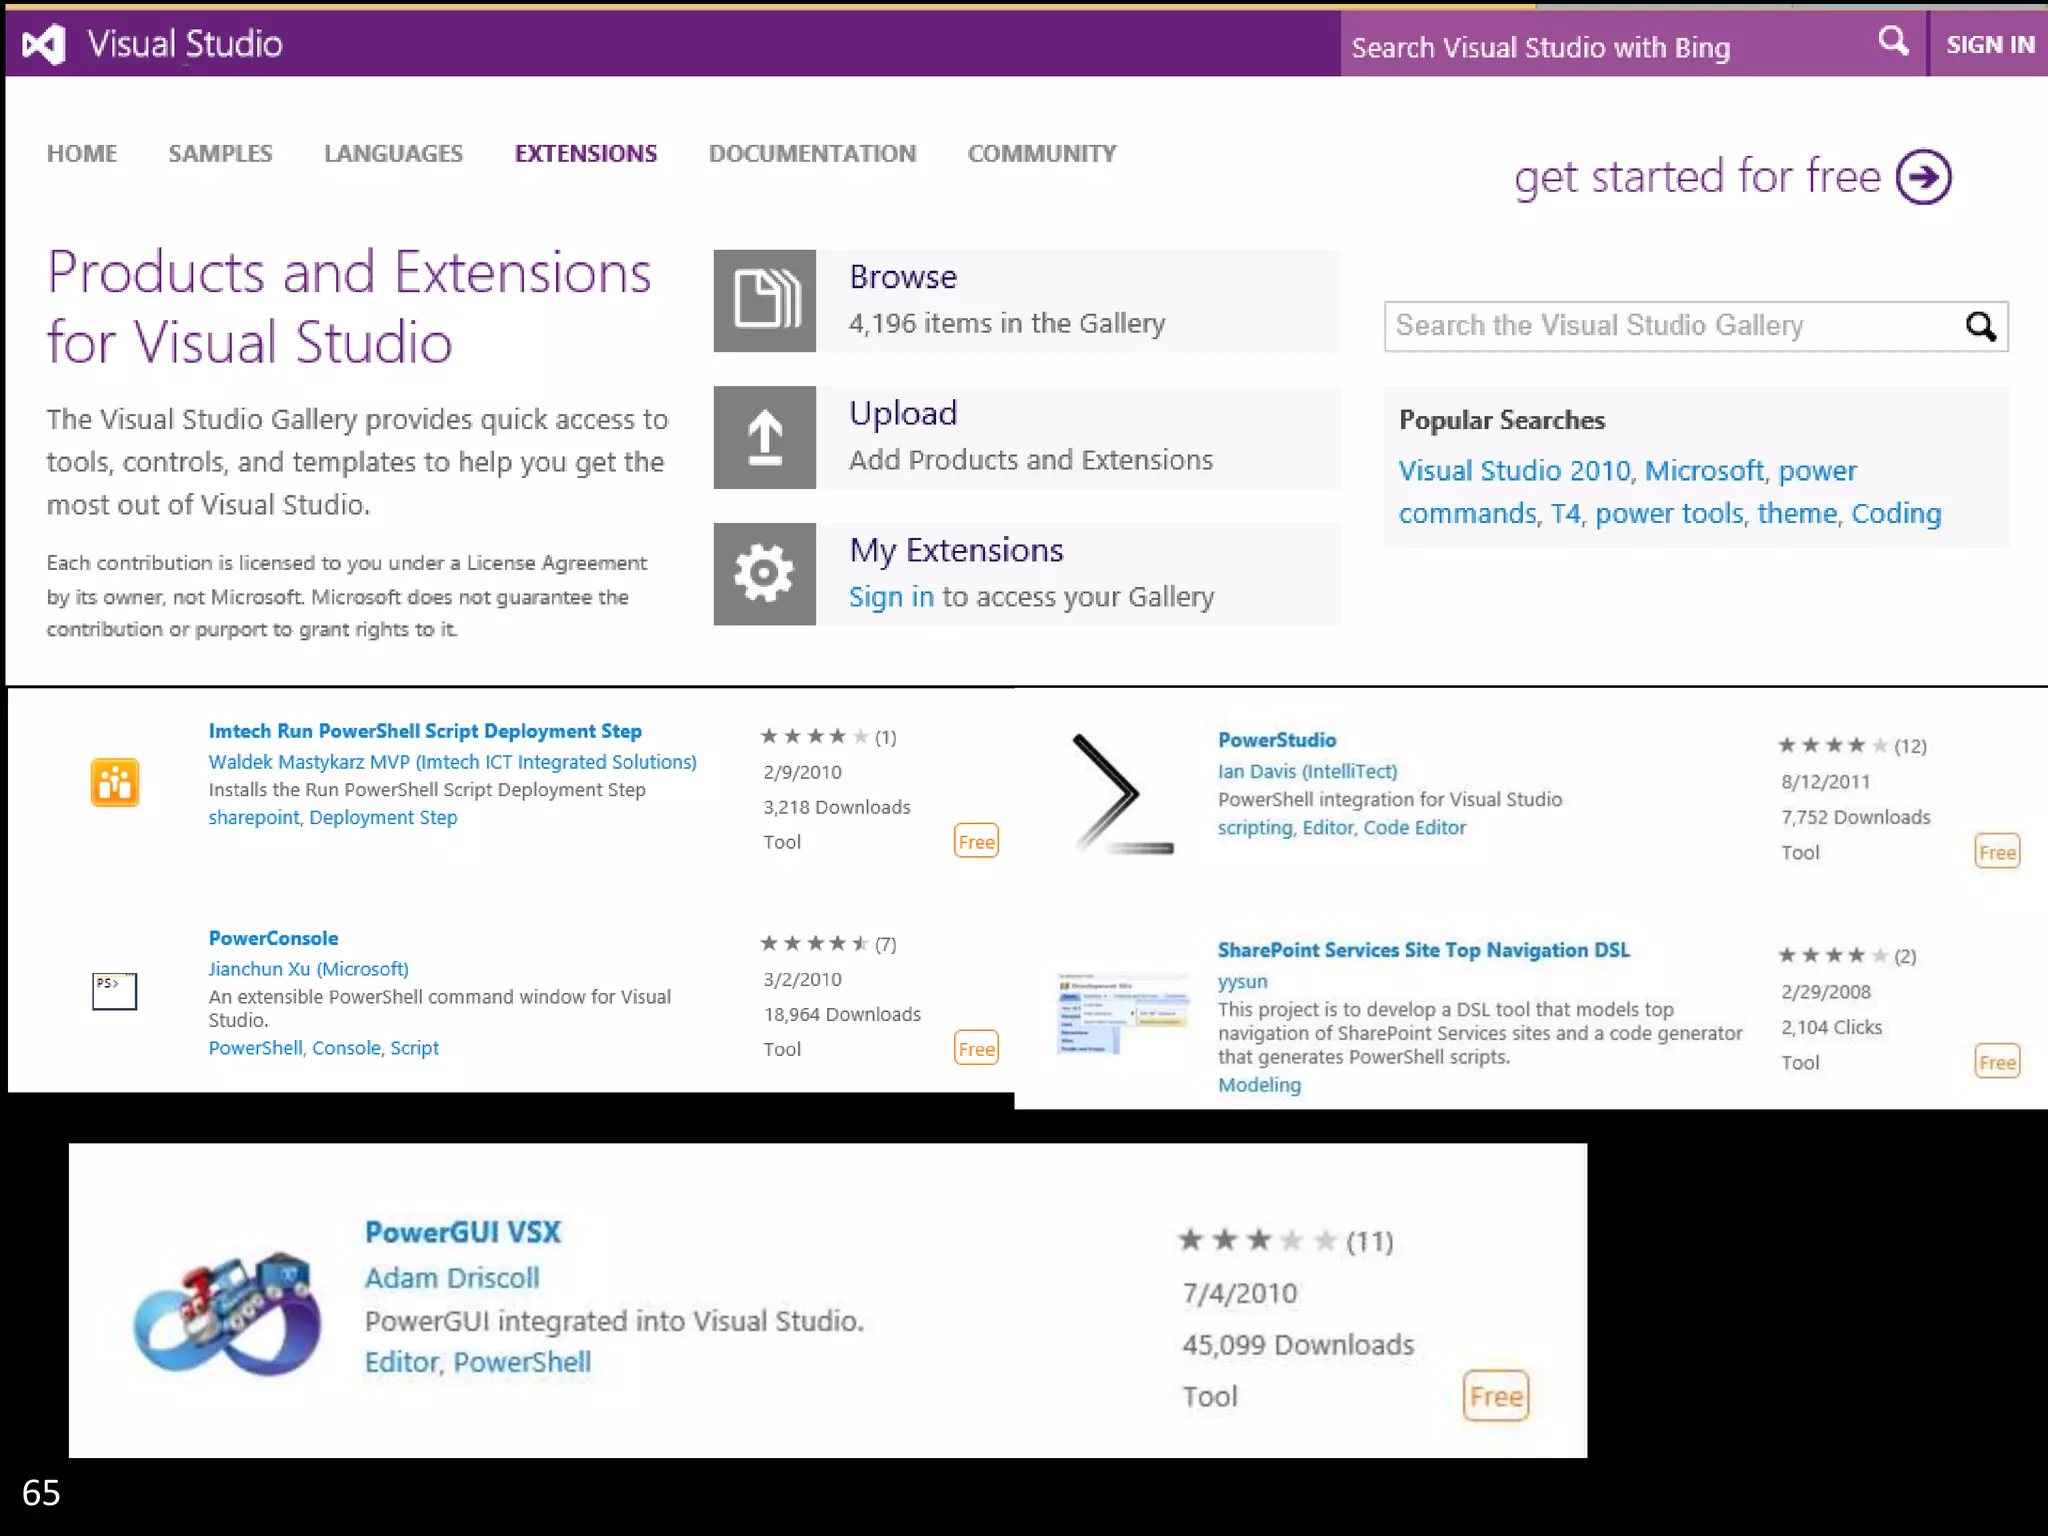Open the Browse gallery heading
Screen dimensions: 2048x1536
click(x=903, y=277)
